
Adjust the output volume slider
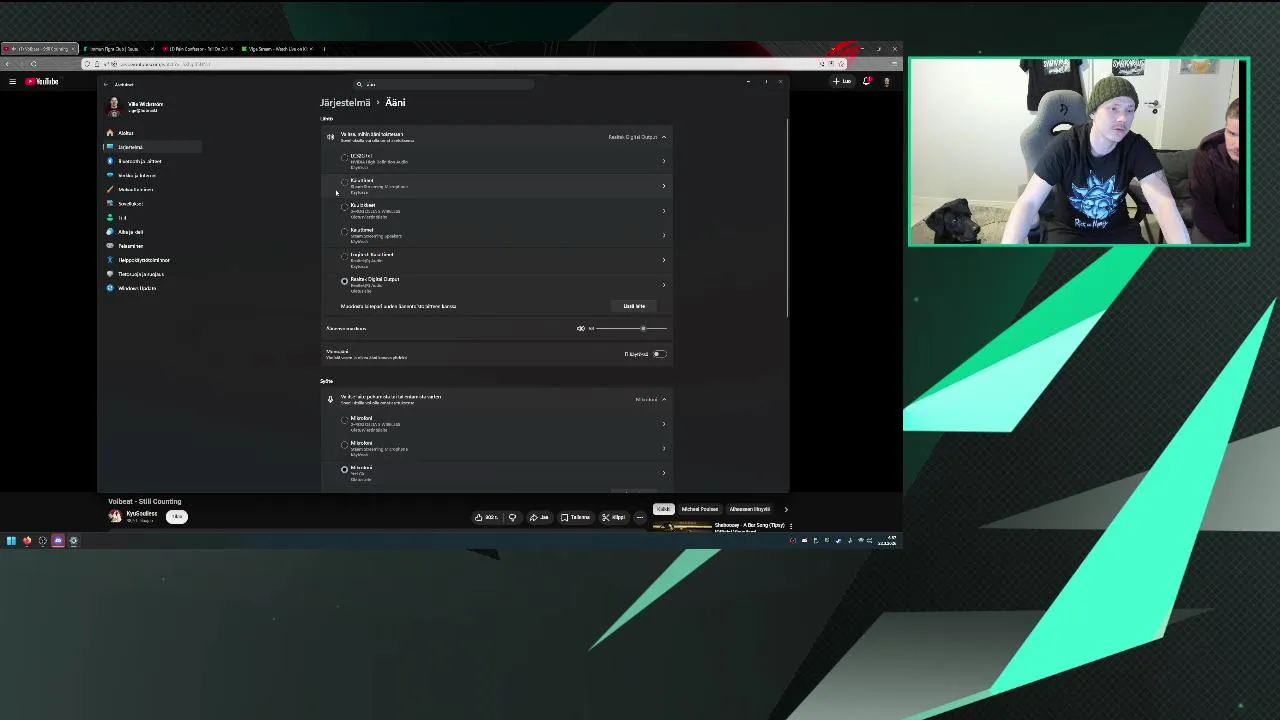coord(632,328)
